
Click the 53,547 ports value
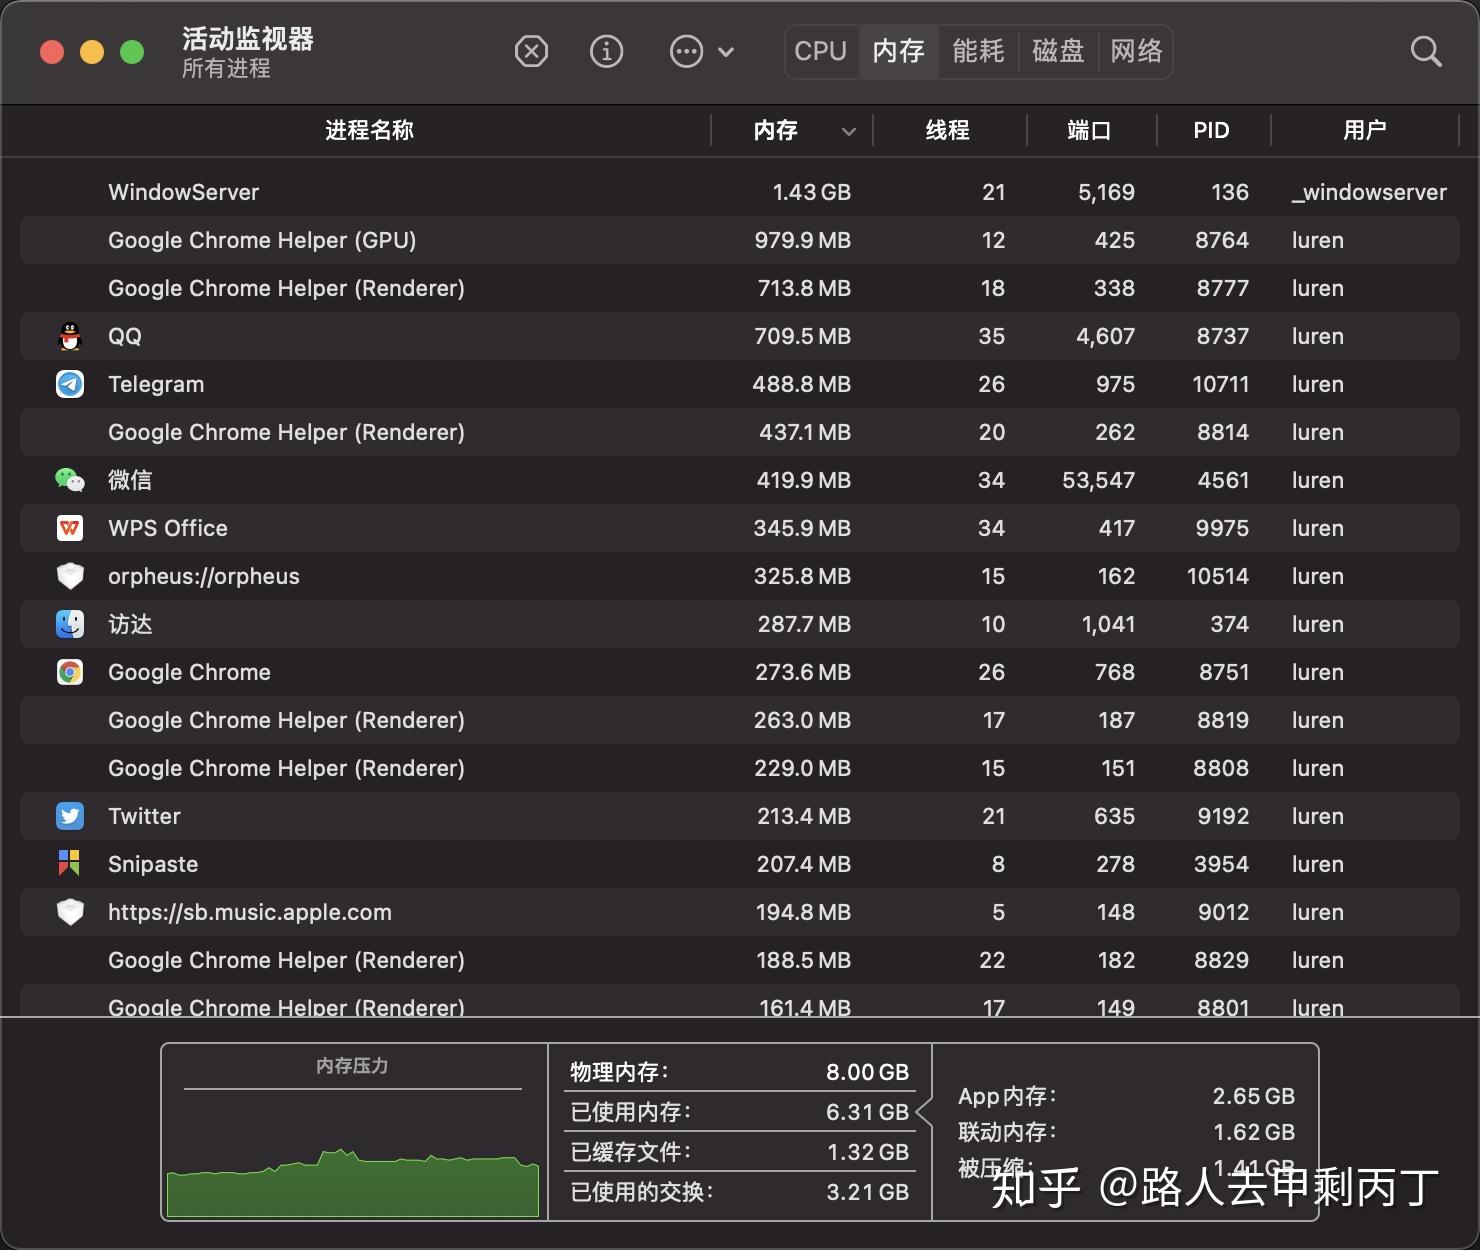pos(1098,480)
